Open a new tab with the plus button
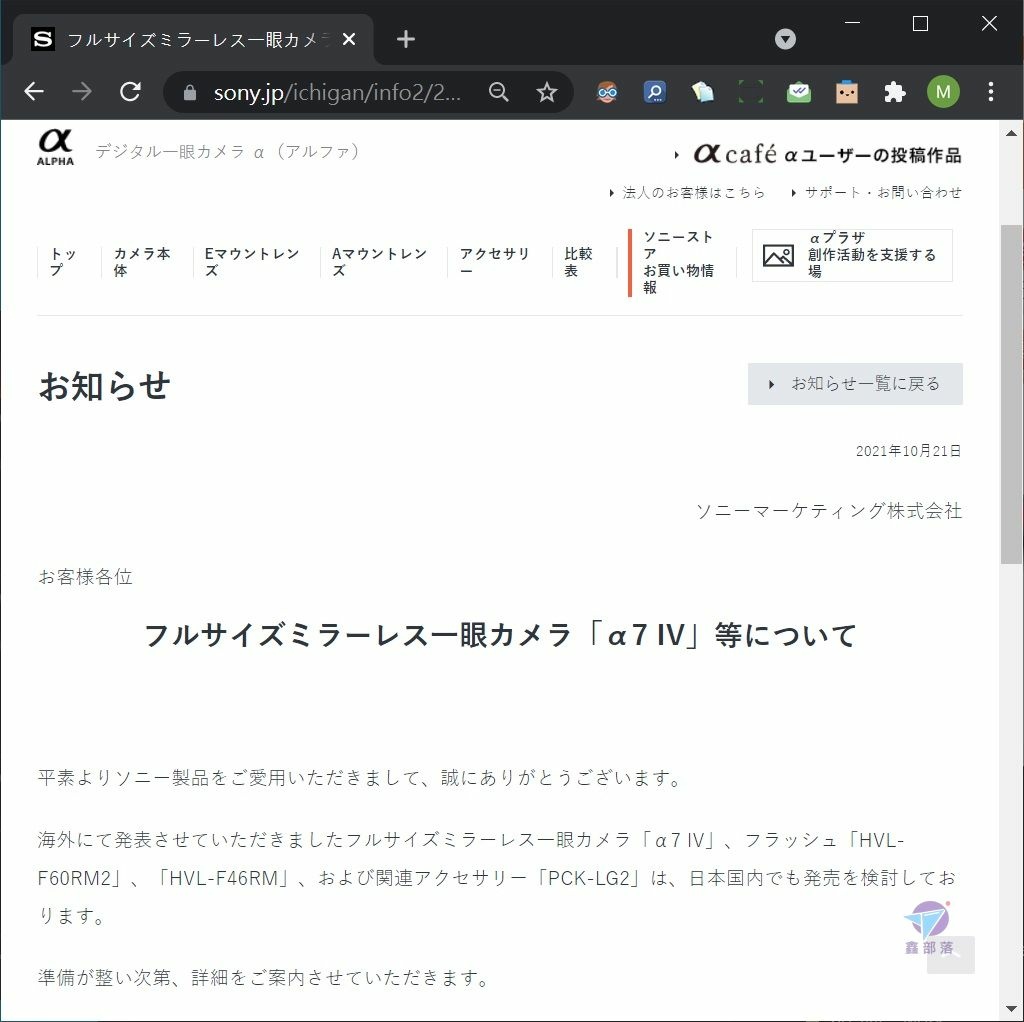Image resolution: width=1024 pixels, height=1022 pixels. pos(406,39)
